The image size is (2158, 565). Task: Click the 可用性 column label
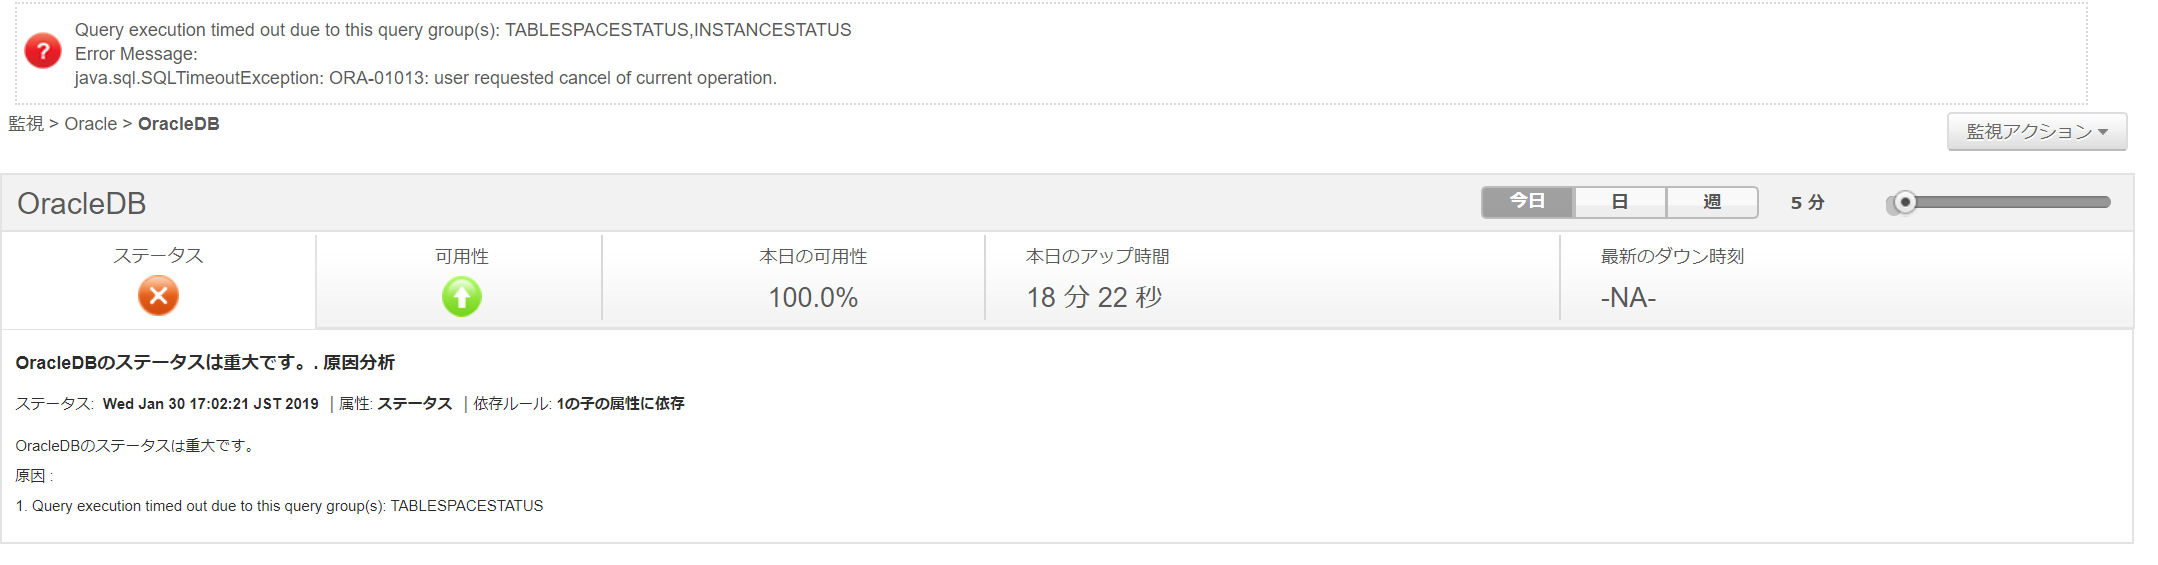point(461,257)
